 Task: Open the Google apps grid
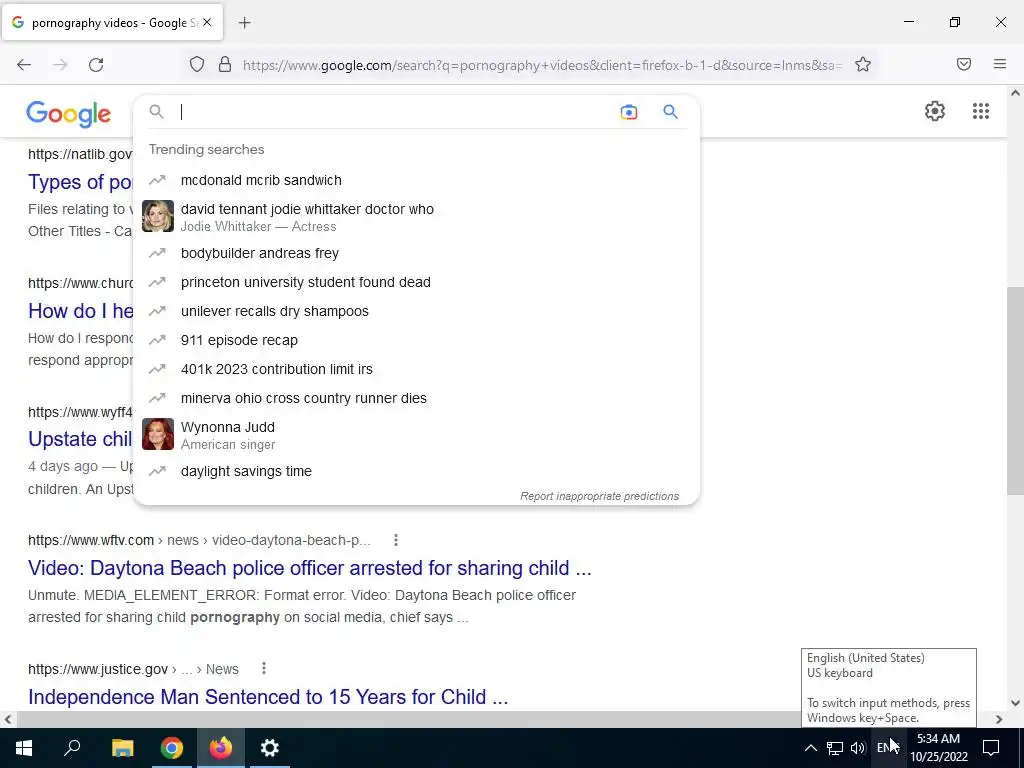click(x=980, y=111)
